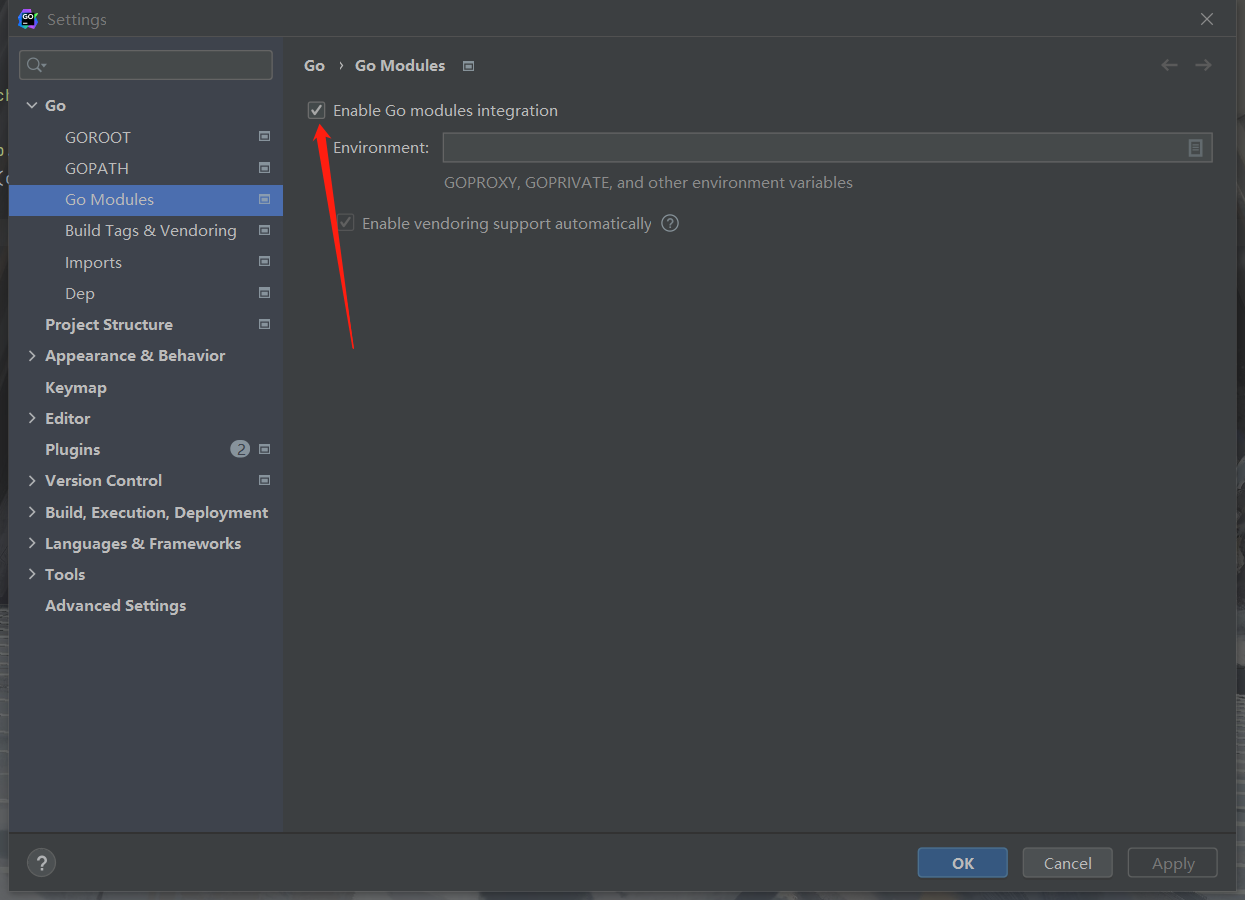Click the Plugins update count badge
The height and width of the screenshot is (900, 1245).
pos(240,449)
